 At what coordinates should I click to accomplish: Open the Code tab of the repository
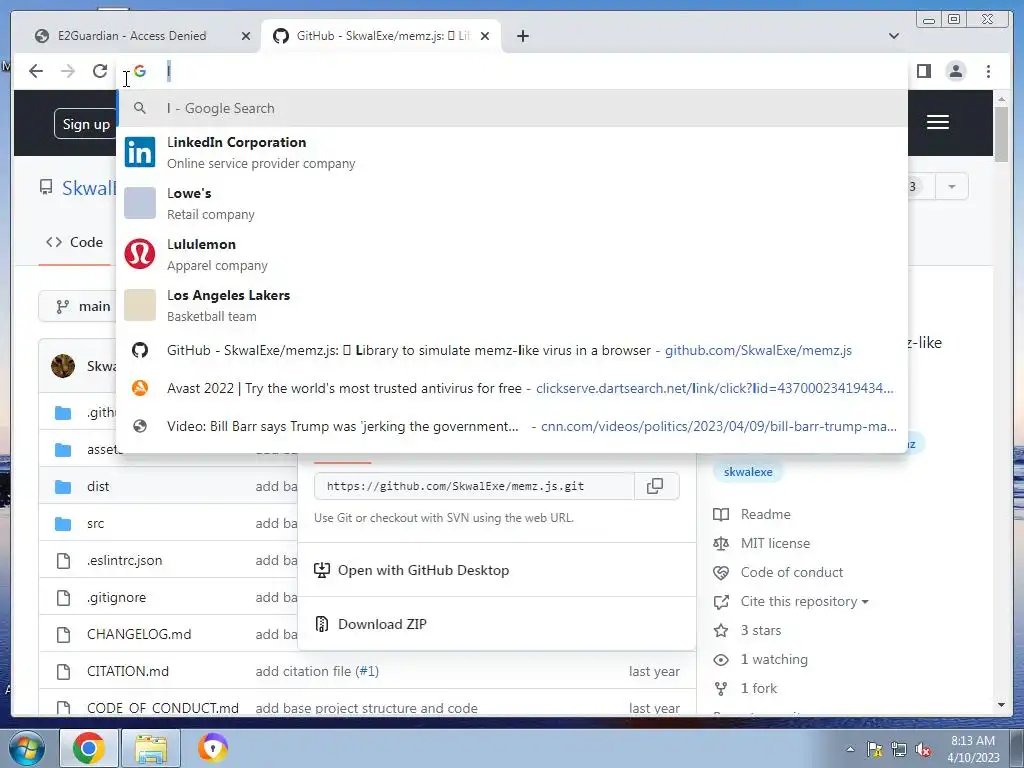(x=74, y=242)
